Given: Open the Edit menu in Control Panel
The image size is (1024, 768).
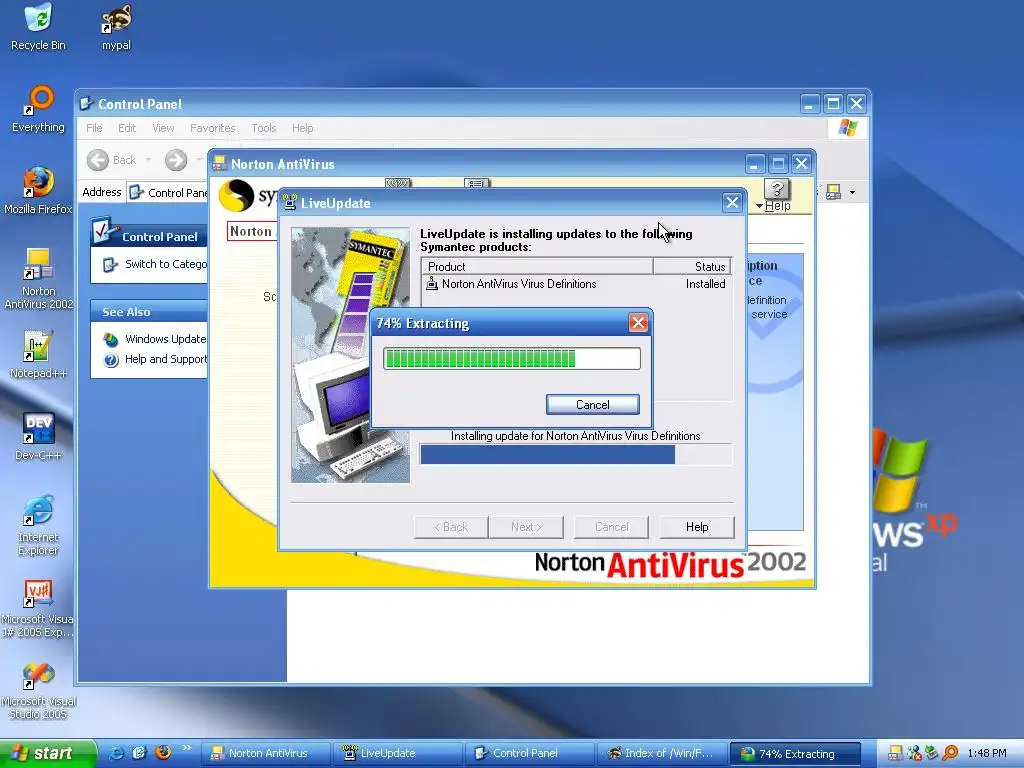Looking at the screenshot, I should pyautogui.click(x=127, y=128).
